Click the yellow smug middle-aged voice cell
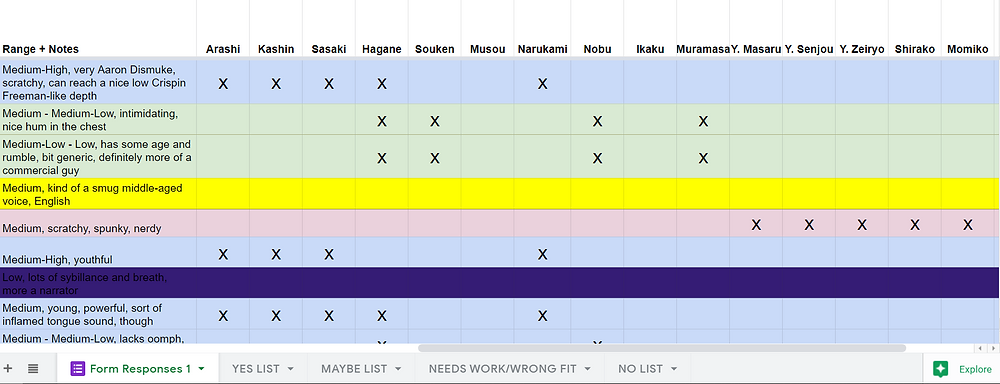1000x384 pixels. (98, 194)
